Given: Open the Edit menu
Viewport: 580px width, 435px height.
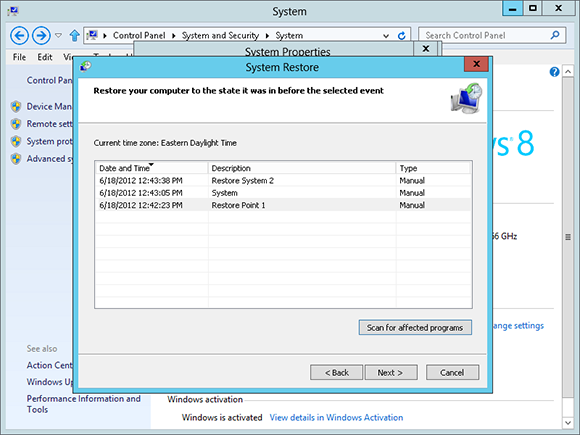Looking at the screenshot, I should [x=45, y=57].
